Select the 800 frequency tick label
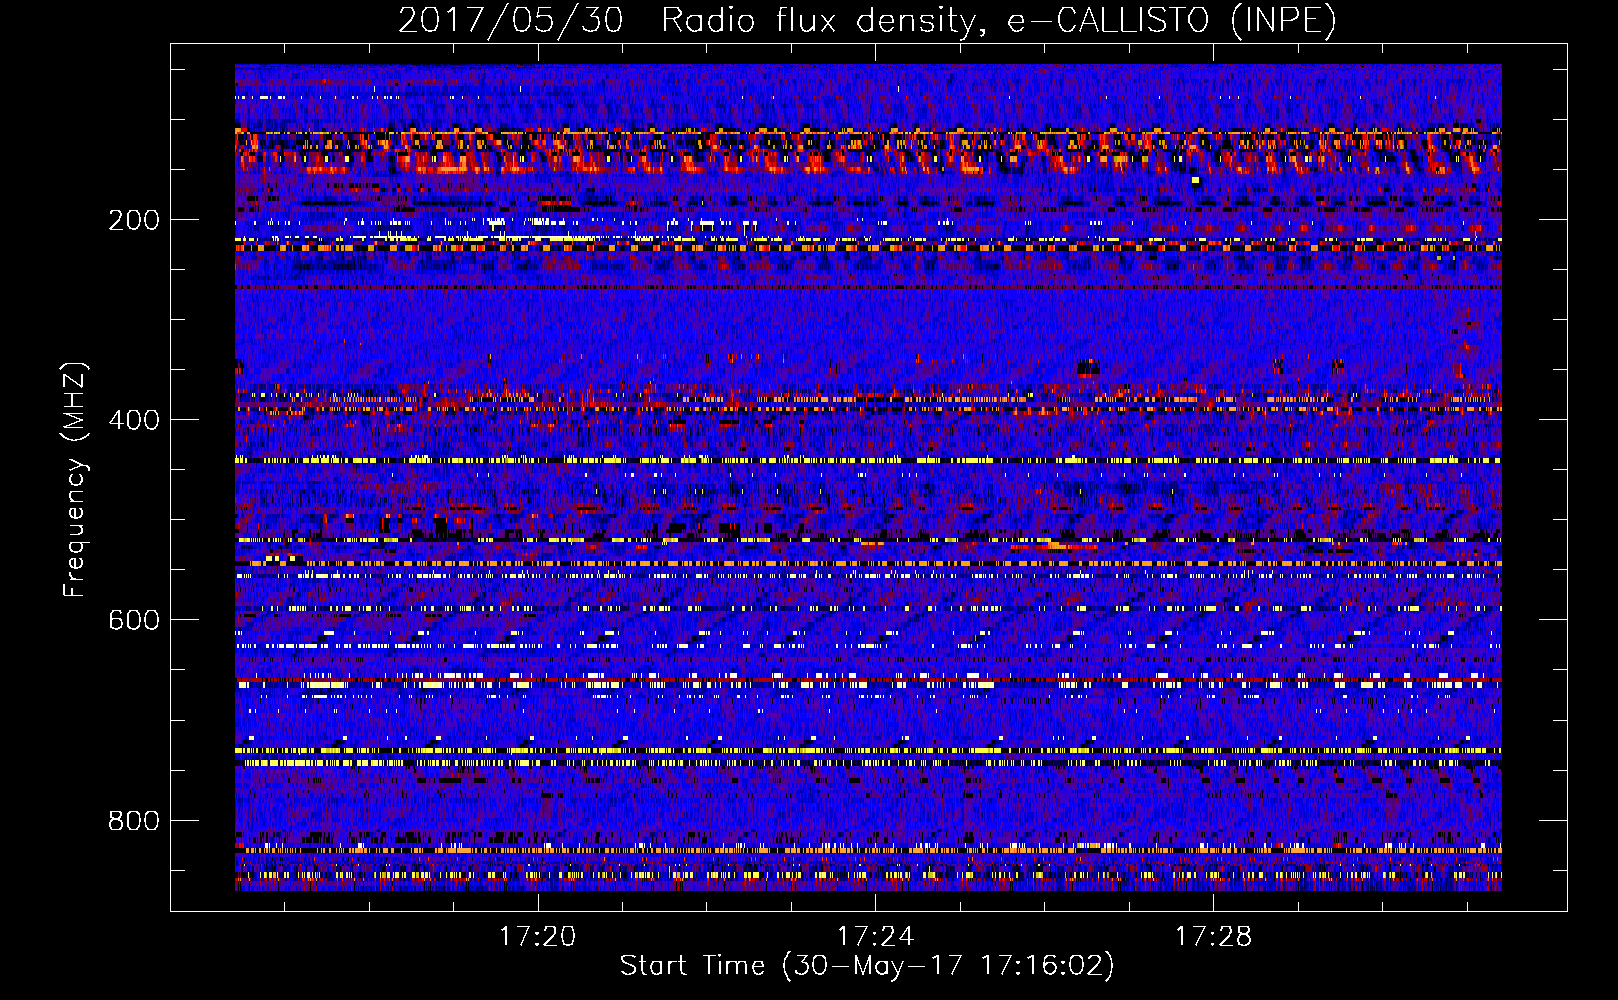Image resolution: width=1618 pixels, height=1000 pixels. point(133,821)
